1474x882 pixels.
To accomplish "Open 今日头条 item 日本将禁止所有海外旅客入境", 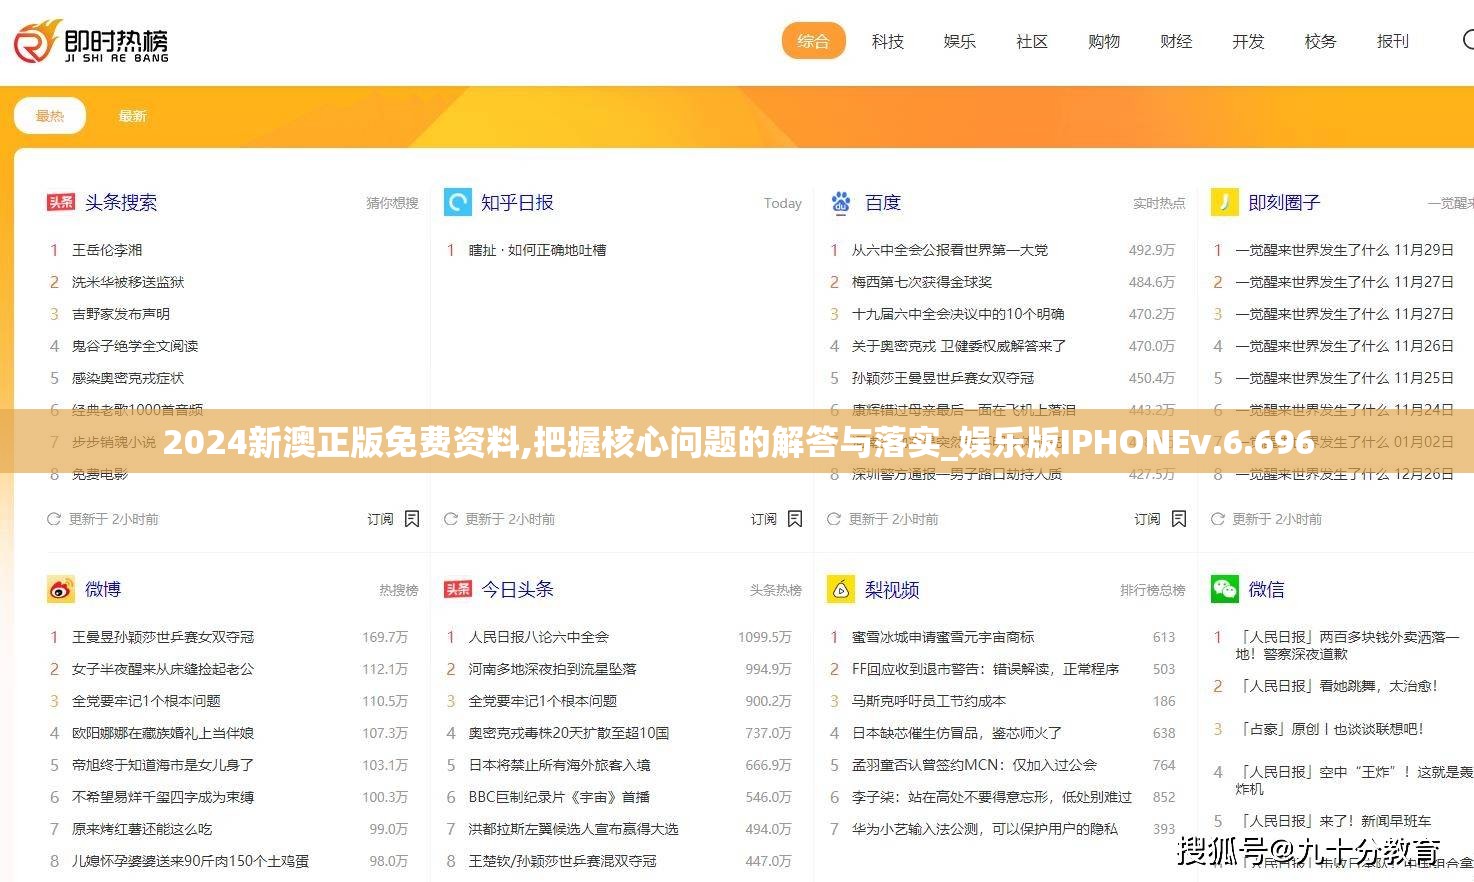I will [x=559, y=765].
